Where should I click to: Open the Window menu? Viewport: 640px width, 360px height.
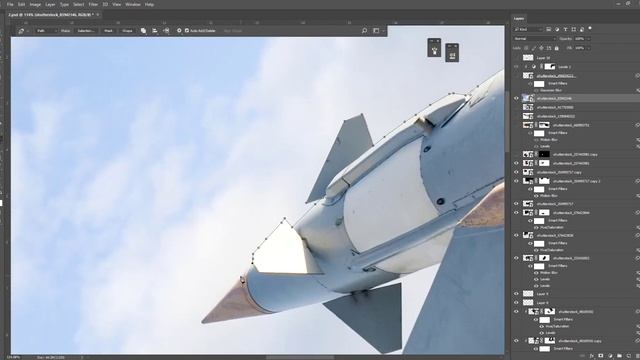pos(133,4)
